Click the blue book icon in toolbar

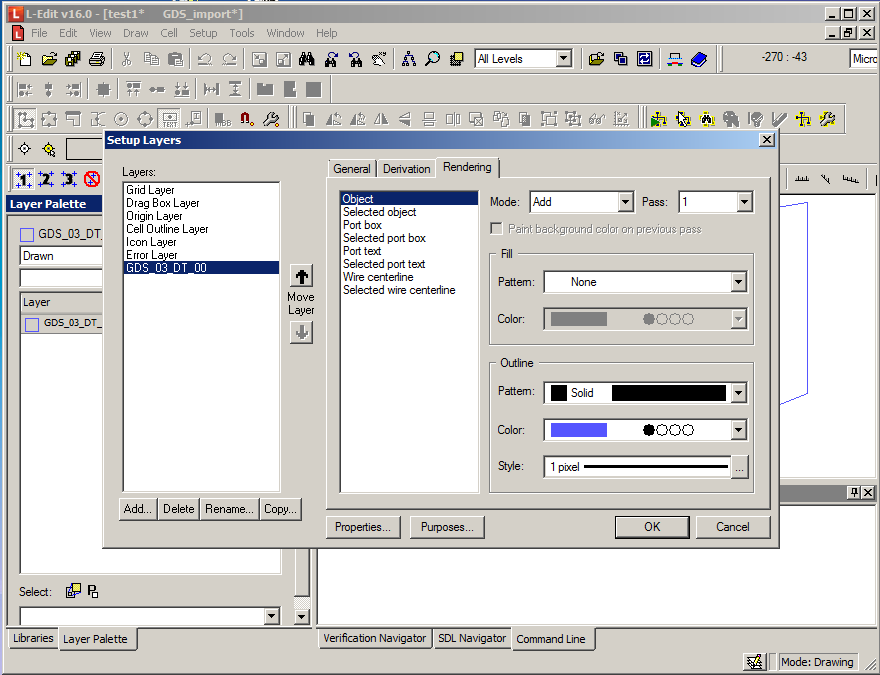pyautogui.click(x=698, y=59)
